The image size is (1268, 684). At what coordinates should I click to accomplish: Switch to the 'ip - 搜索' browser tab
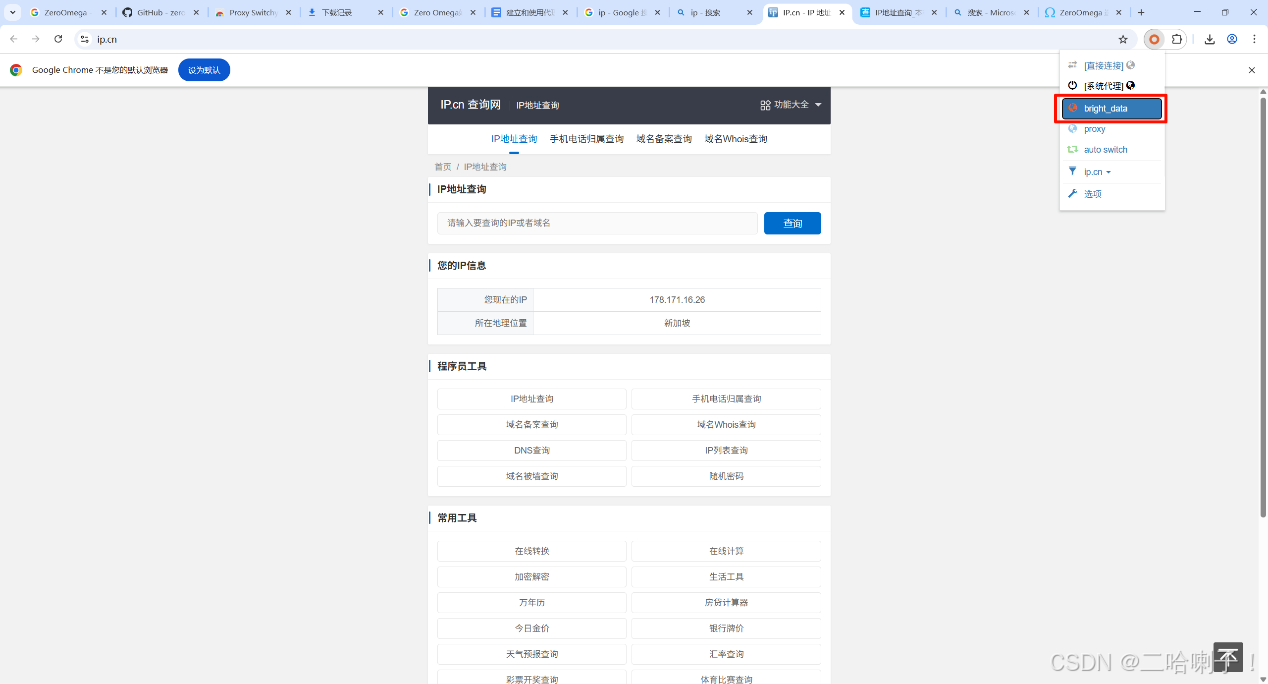(x=713, y=13)
